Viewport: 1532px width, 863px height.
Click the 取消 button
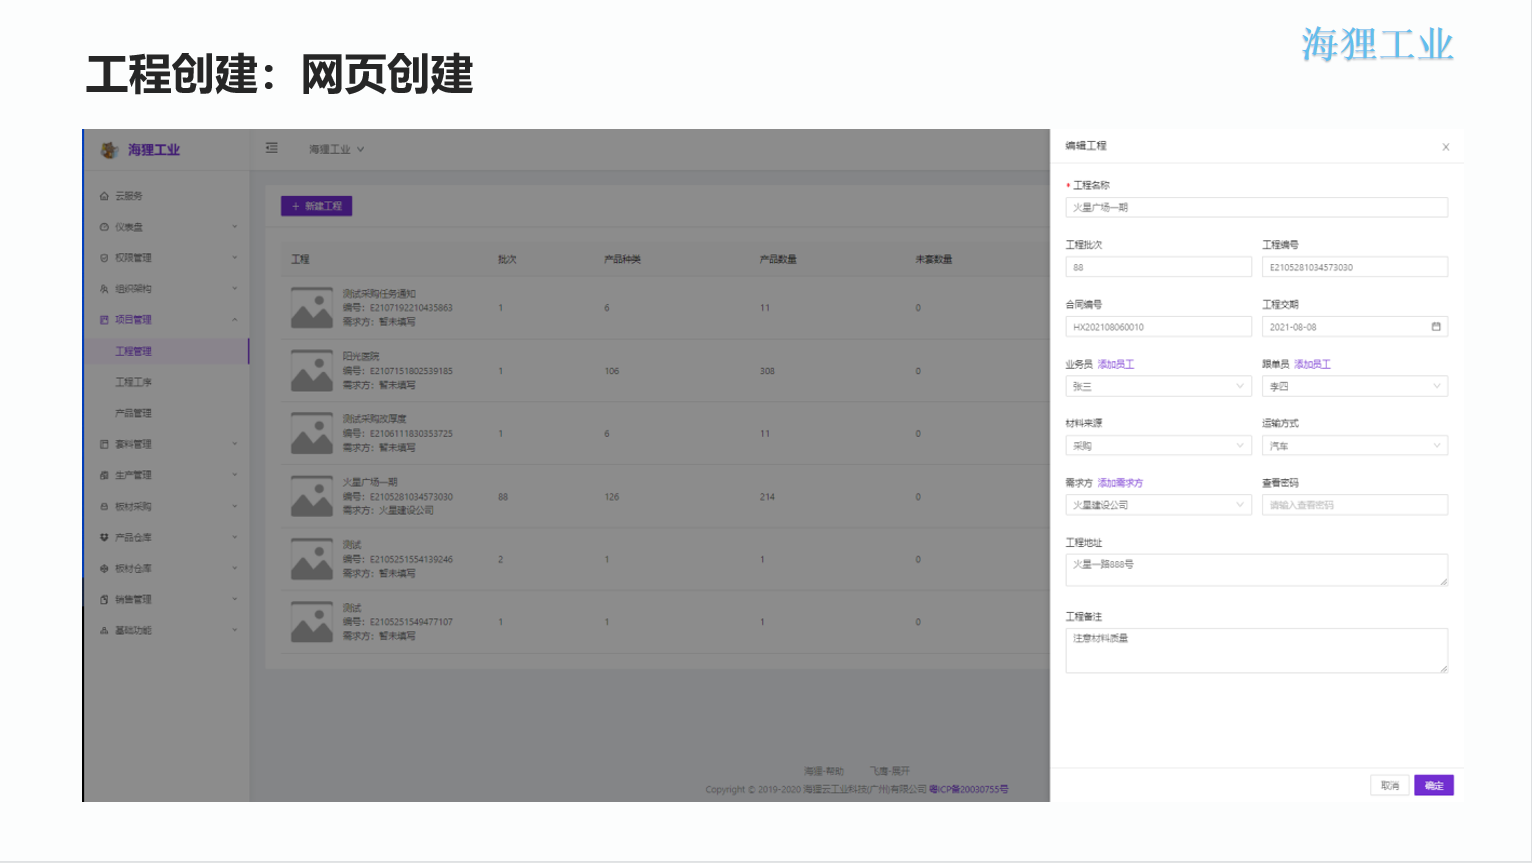click(1390, 786)
